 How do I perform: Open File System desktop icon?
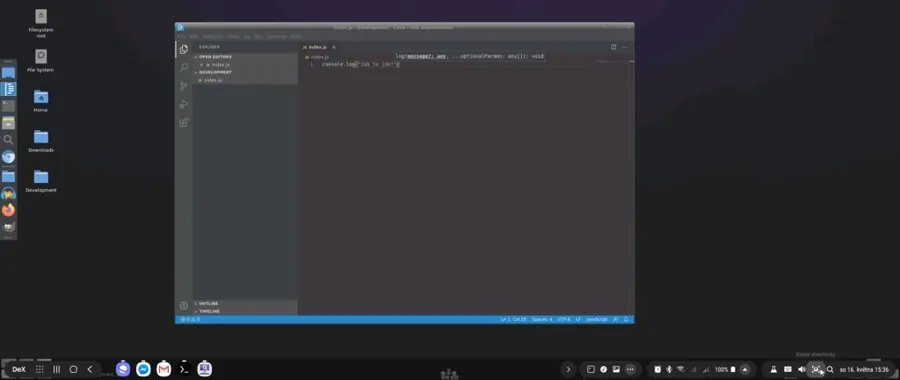(41, 61)
